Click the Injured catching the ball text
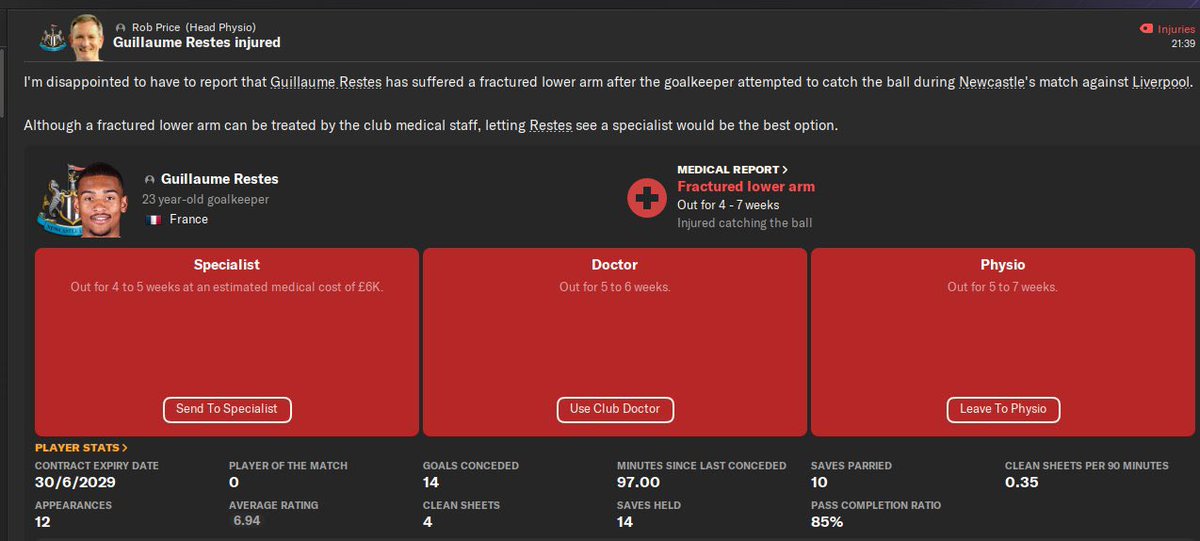The width and height of the screenshot is (1200, 541). pyautogui.click(x=745, y=223)
